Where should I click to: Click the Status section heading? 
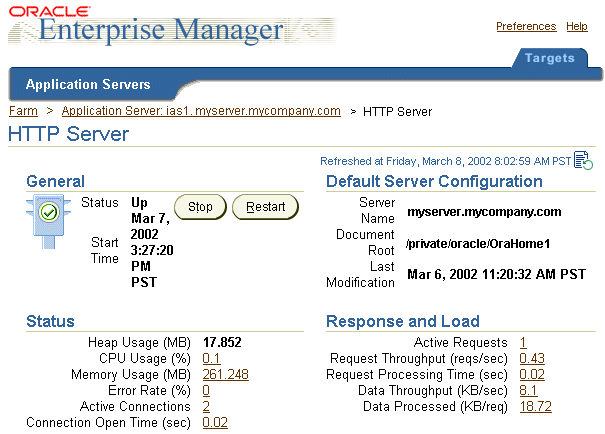(50, 321)
